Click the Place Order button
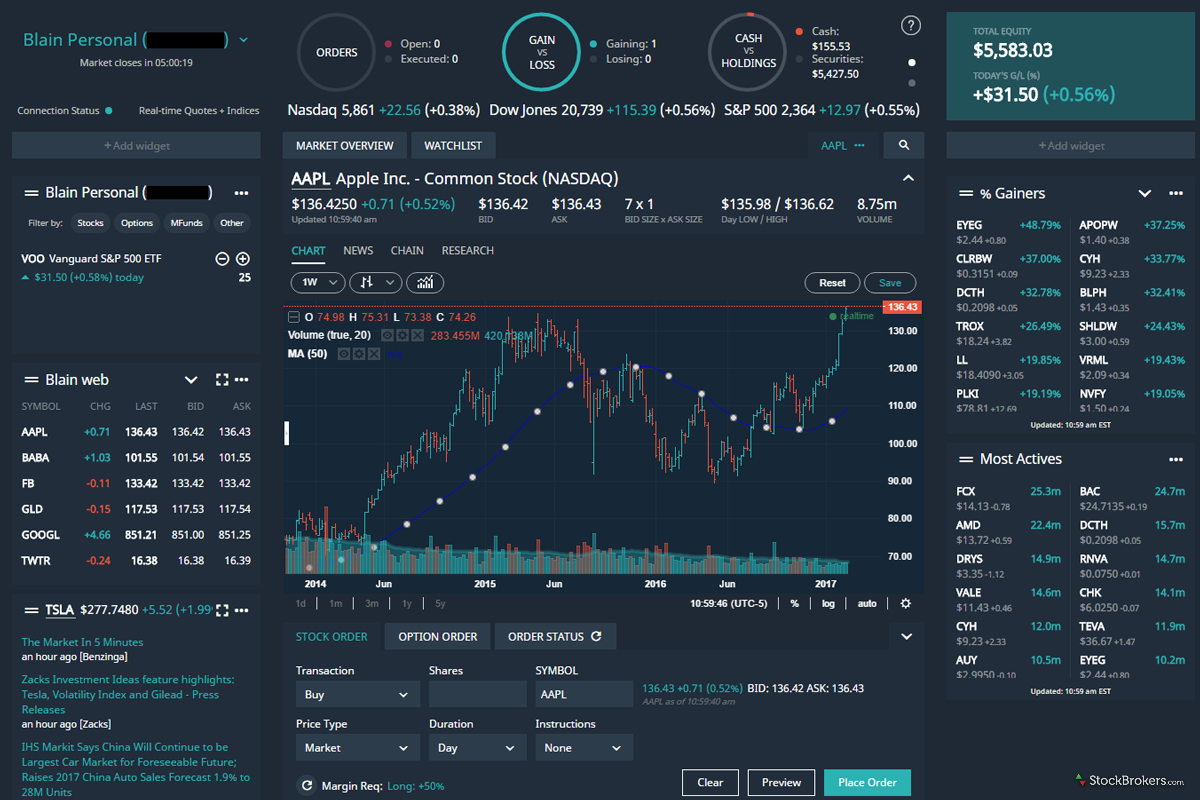The width and height of the screenshot is (1200, 800). pyautogui.click(x=867, y=782)
